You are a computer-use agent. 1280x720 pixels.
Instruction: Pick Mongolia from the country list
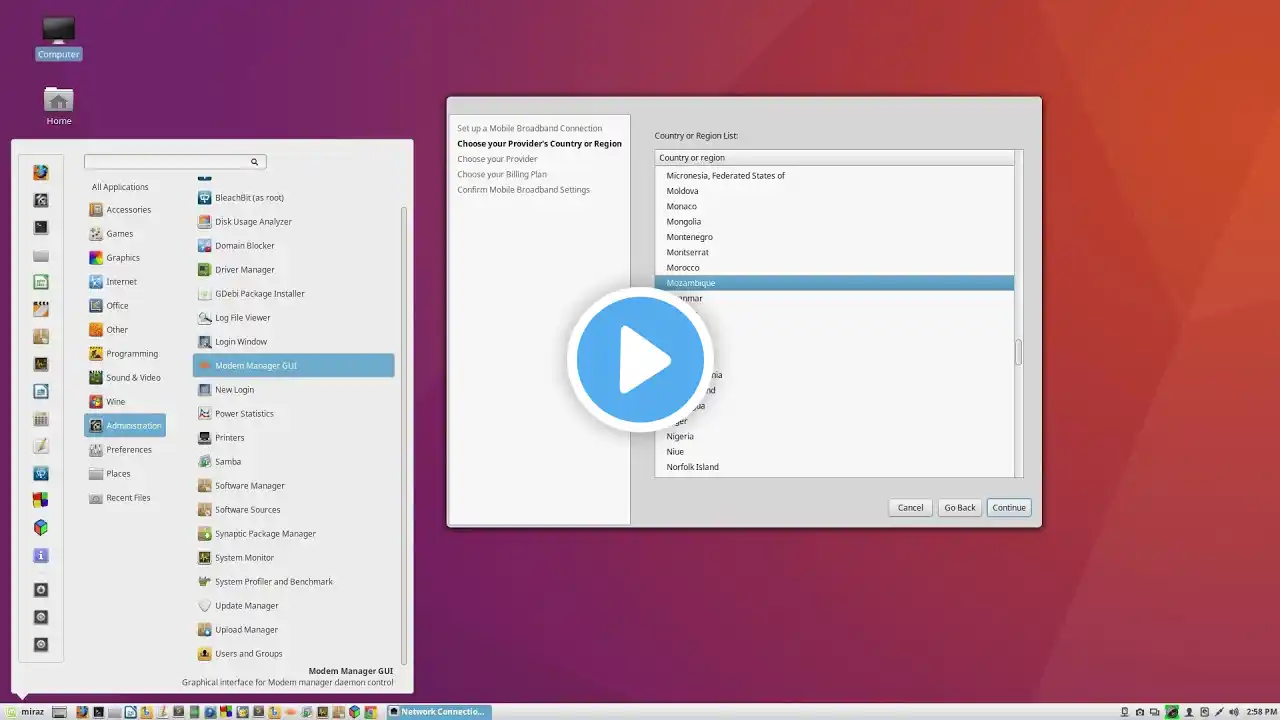(684, 222)
